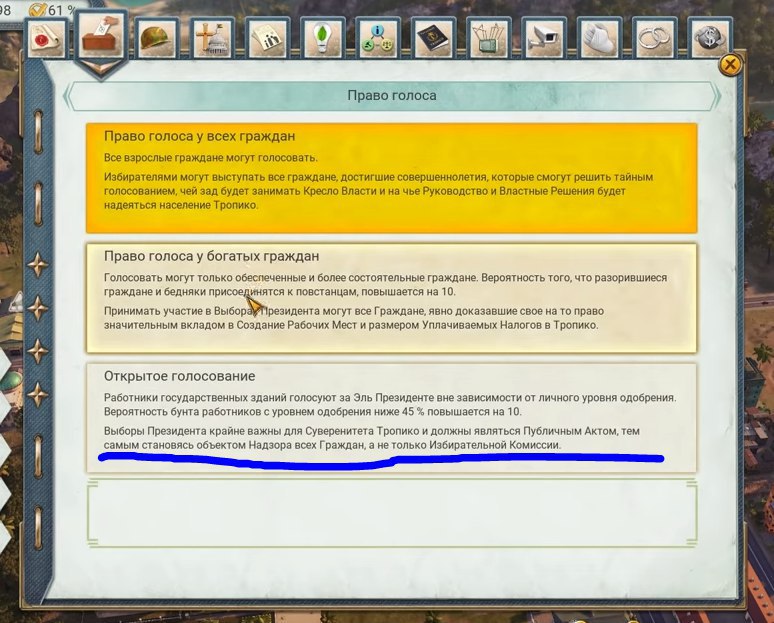Open the cross and capitol religion tab
Viewport: 774px width, 623px height.
(211, 39)
